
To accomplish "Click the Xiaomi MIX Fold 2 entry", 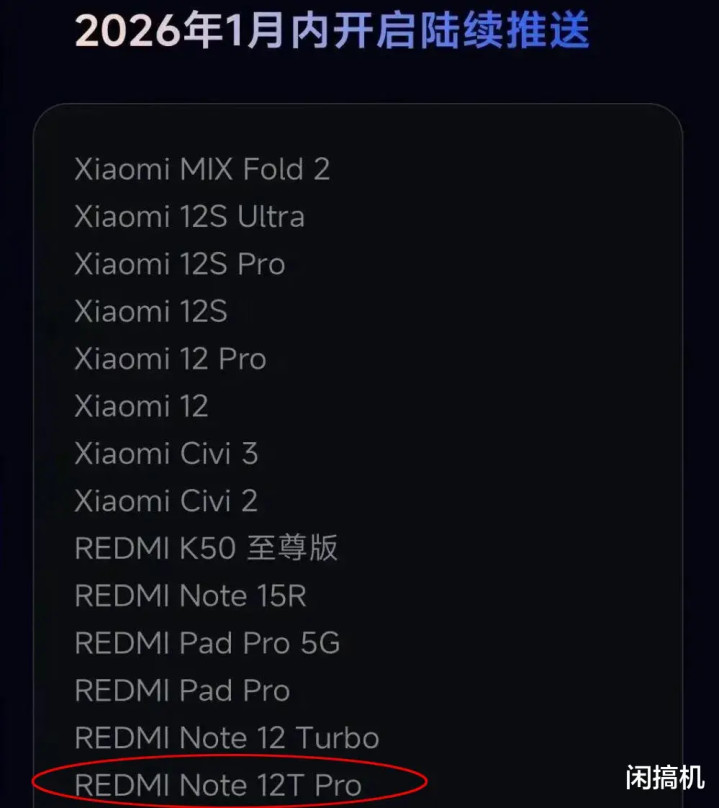I will (x=202, y=169).
